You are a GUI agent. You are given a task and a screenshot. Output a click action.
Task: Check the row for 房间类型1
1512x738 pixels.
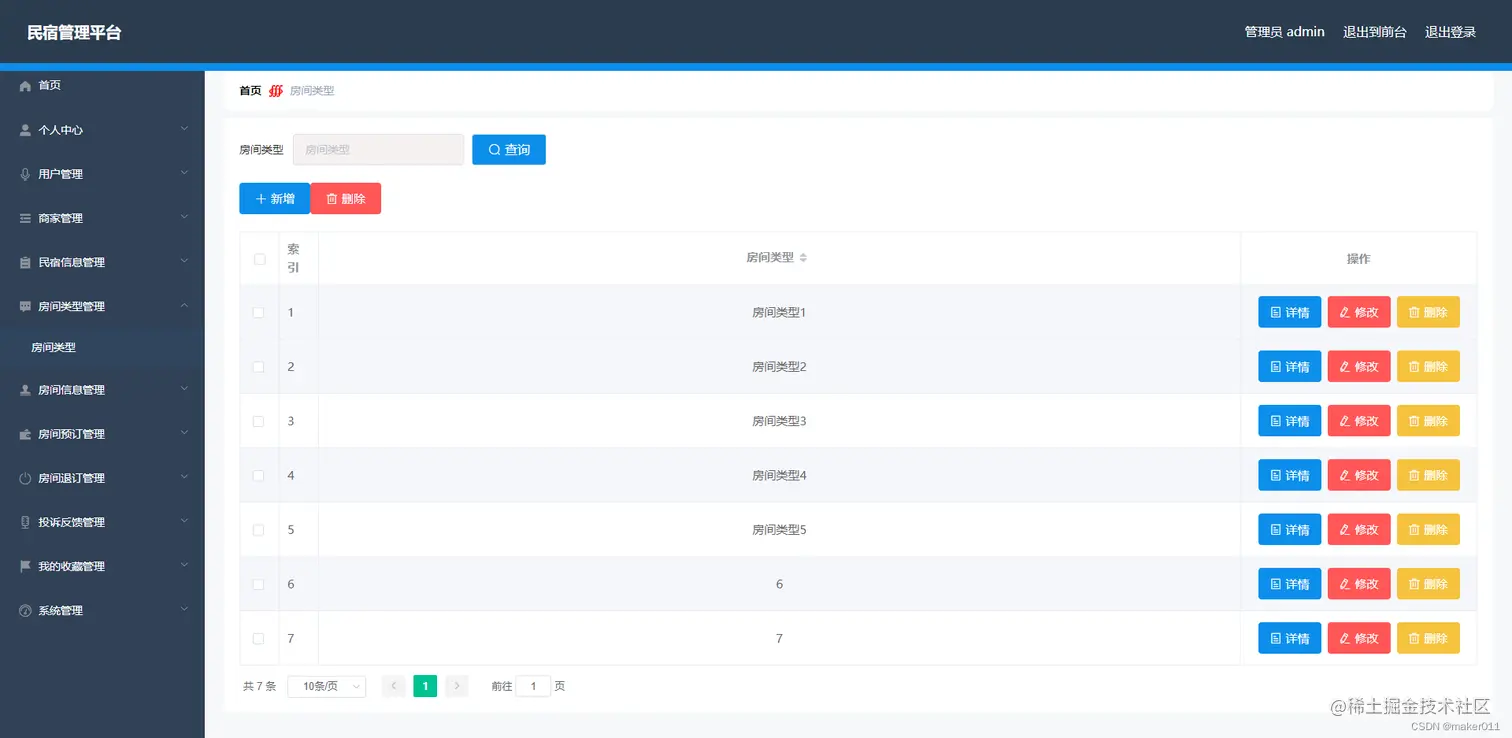[259, 312]
